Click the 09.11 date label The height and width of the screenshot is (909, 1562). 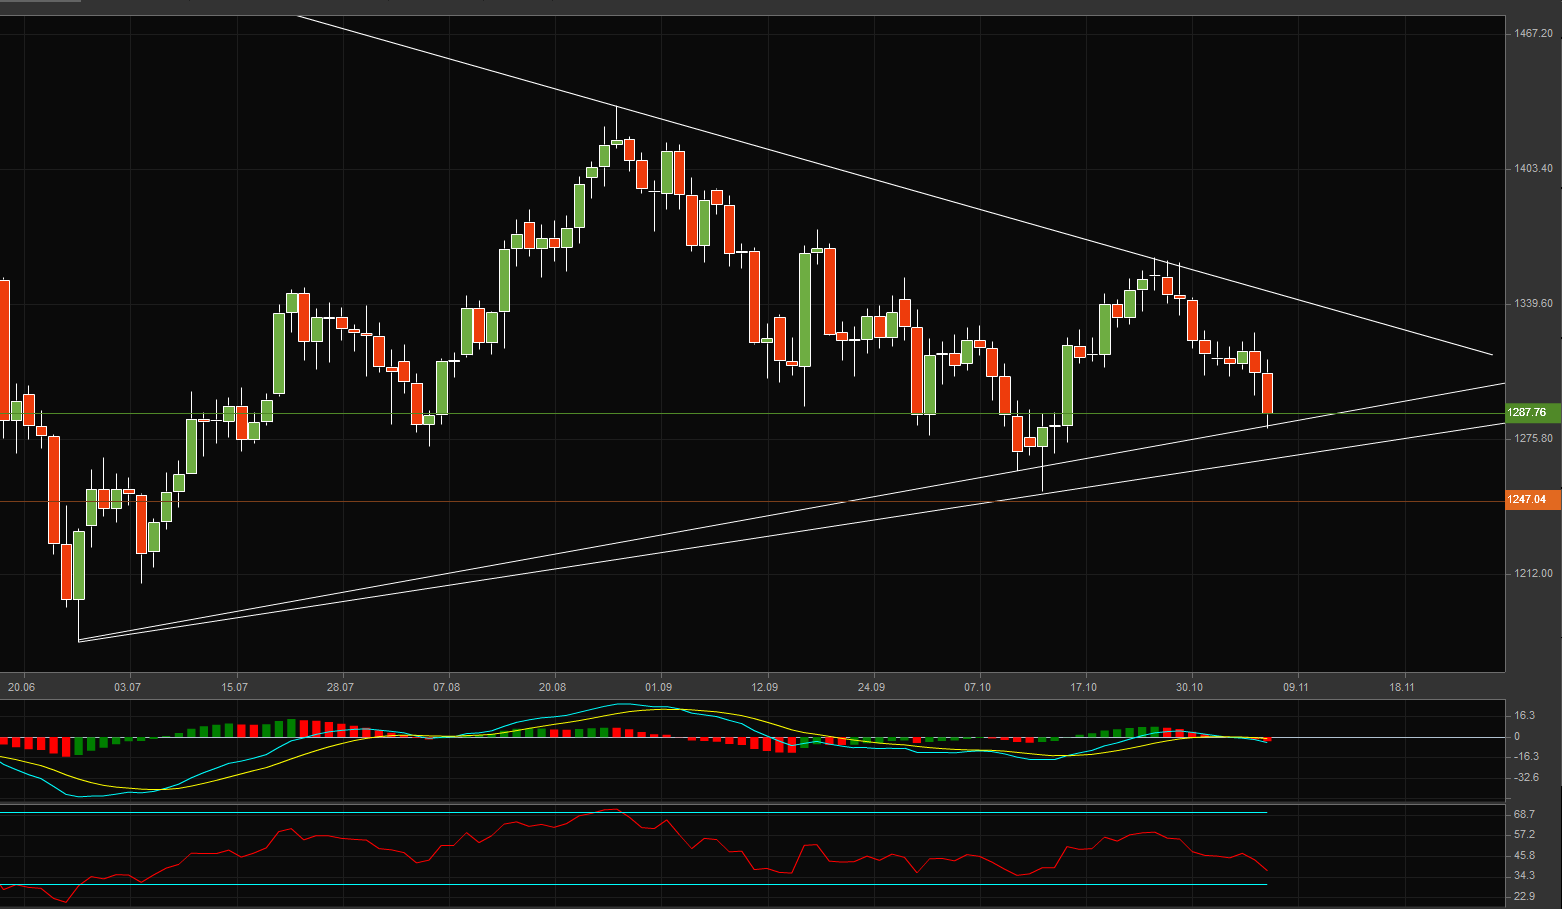[x=1296, y=687]
